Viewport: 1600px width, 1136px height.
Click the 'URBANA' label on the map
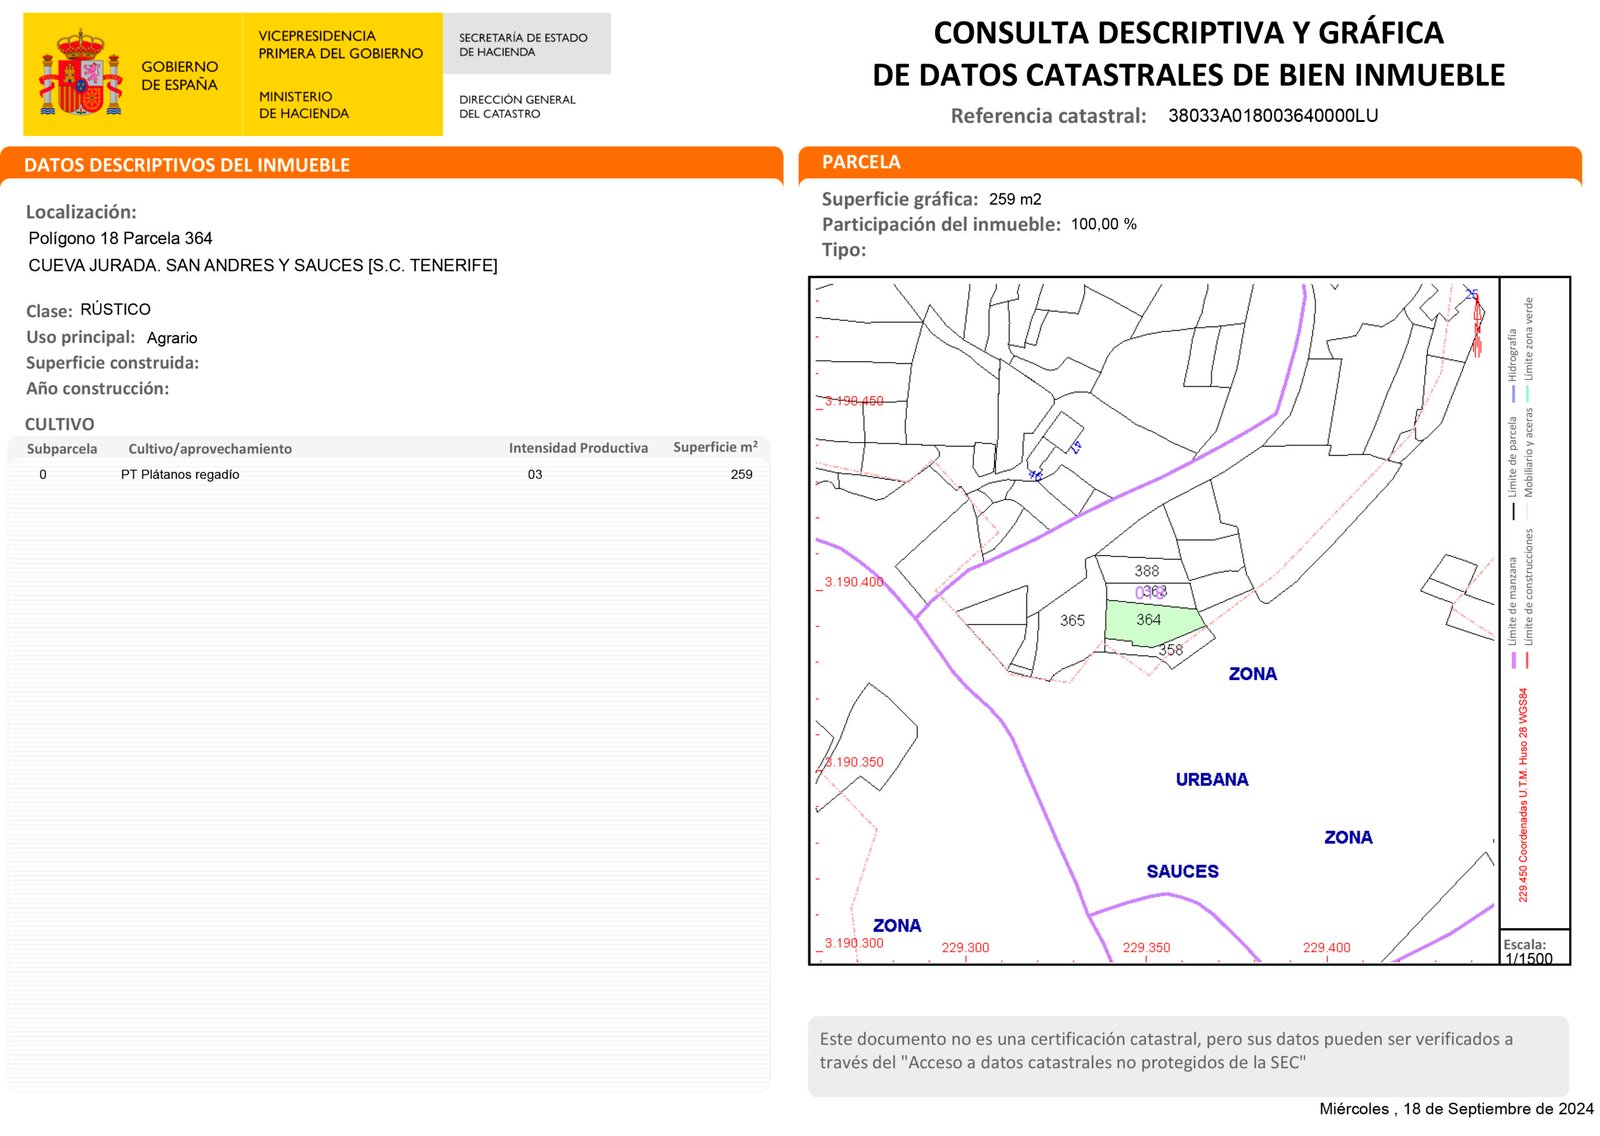pyautogui.click(x=1212, y=780)
